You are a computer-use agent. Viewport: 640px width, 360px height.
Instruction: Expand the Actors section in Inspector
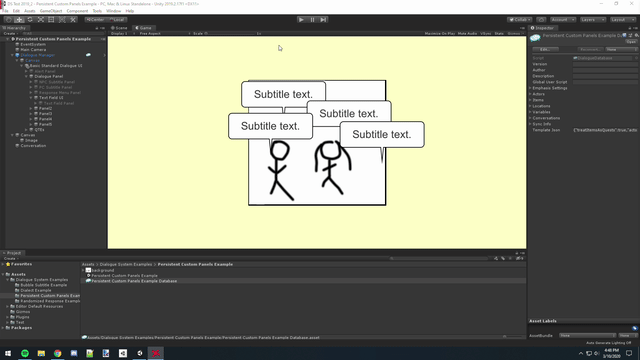[x=538, y=94]
